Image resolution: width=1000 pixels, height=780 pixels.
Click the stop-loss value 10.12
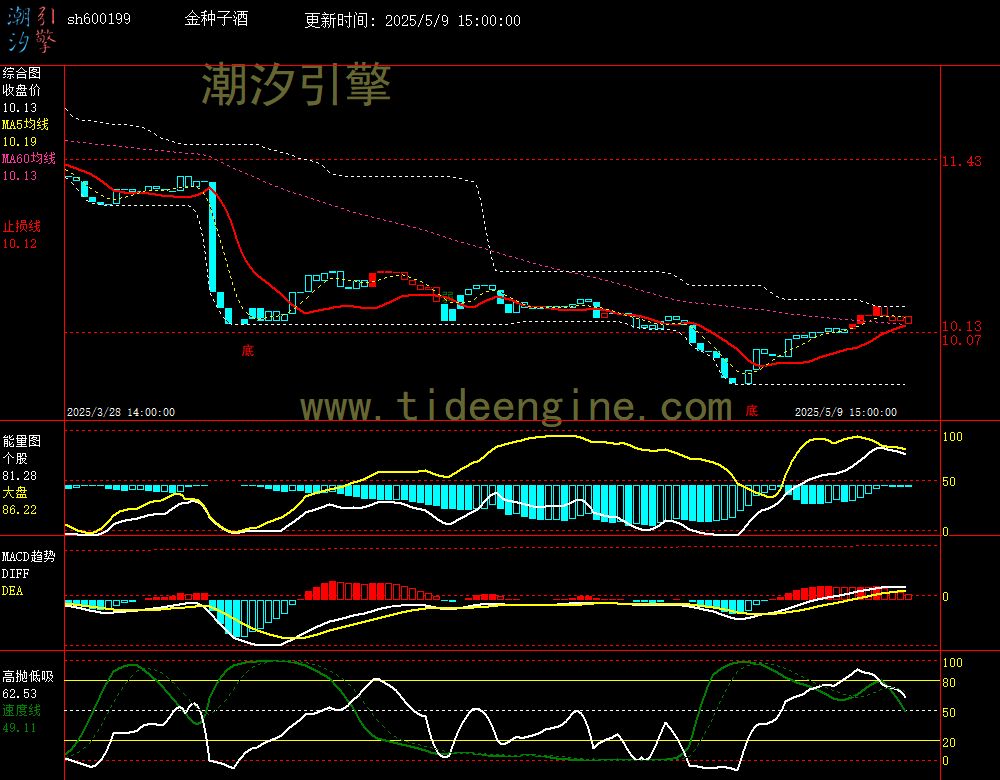[x=20, y=244]
